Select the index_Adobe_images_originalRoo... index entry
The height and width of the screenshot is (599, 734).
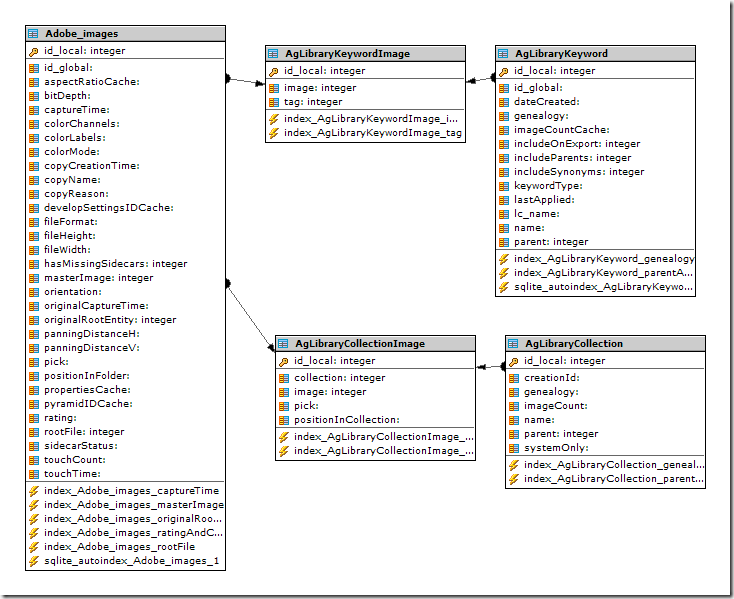[133, 519]
